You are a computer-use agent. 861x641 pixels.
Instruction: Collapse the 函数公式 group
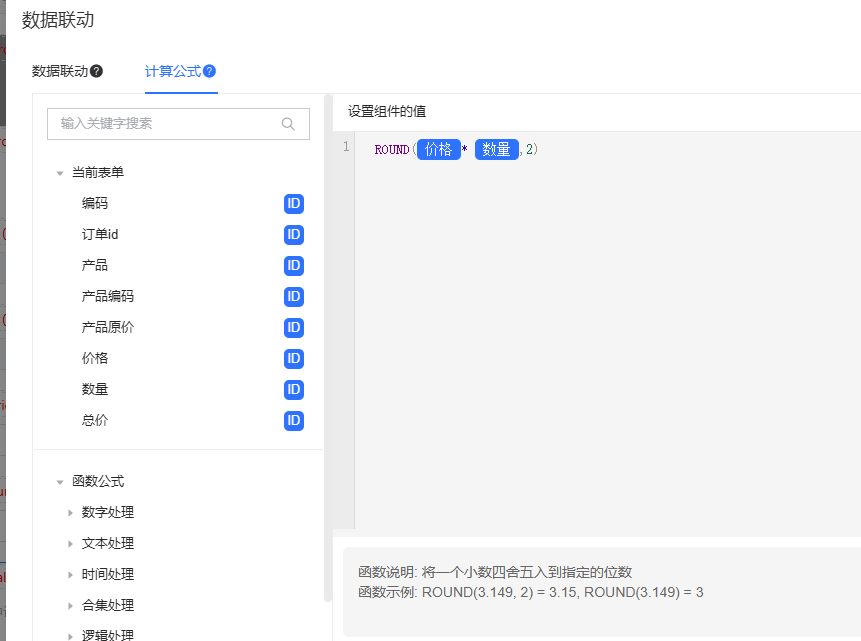coord(60,482)
